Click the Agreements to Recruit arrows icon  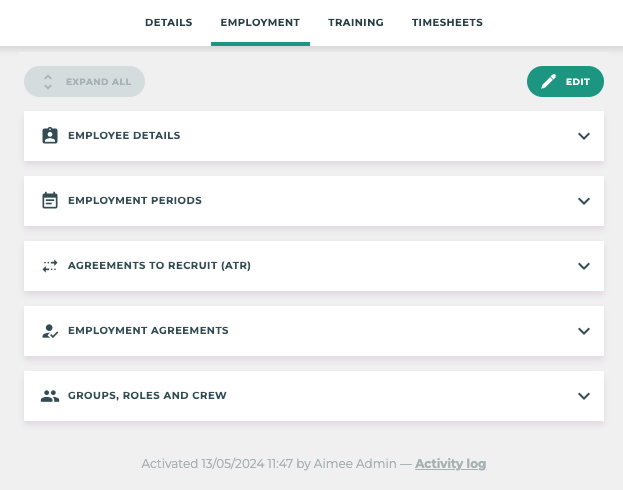[50, 266]
